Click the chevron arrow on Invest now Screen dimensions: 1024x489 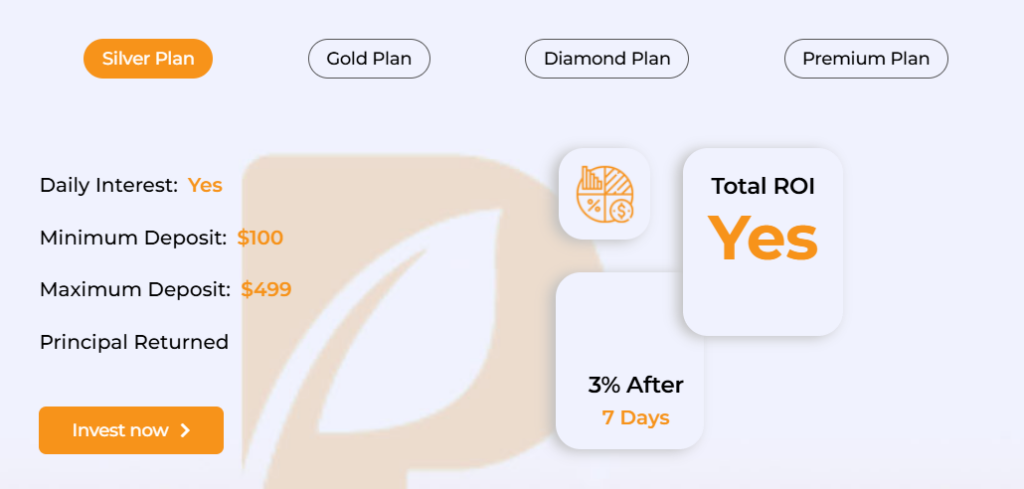point(185,431)
